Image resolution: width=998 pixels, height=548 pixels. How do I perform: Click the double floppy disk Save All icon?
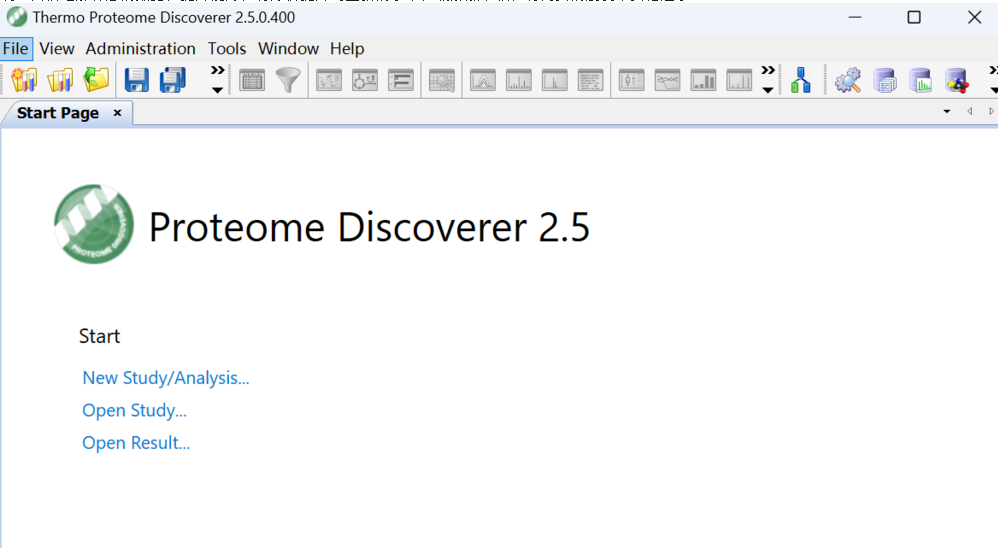172,80
